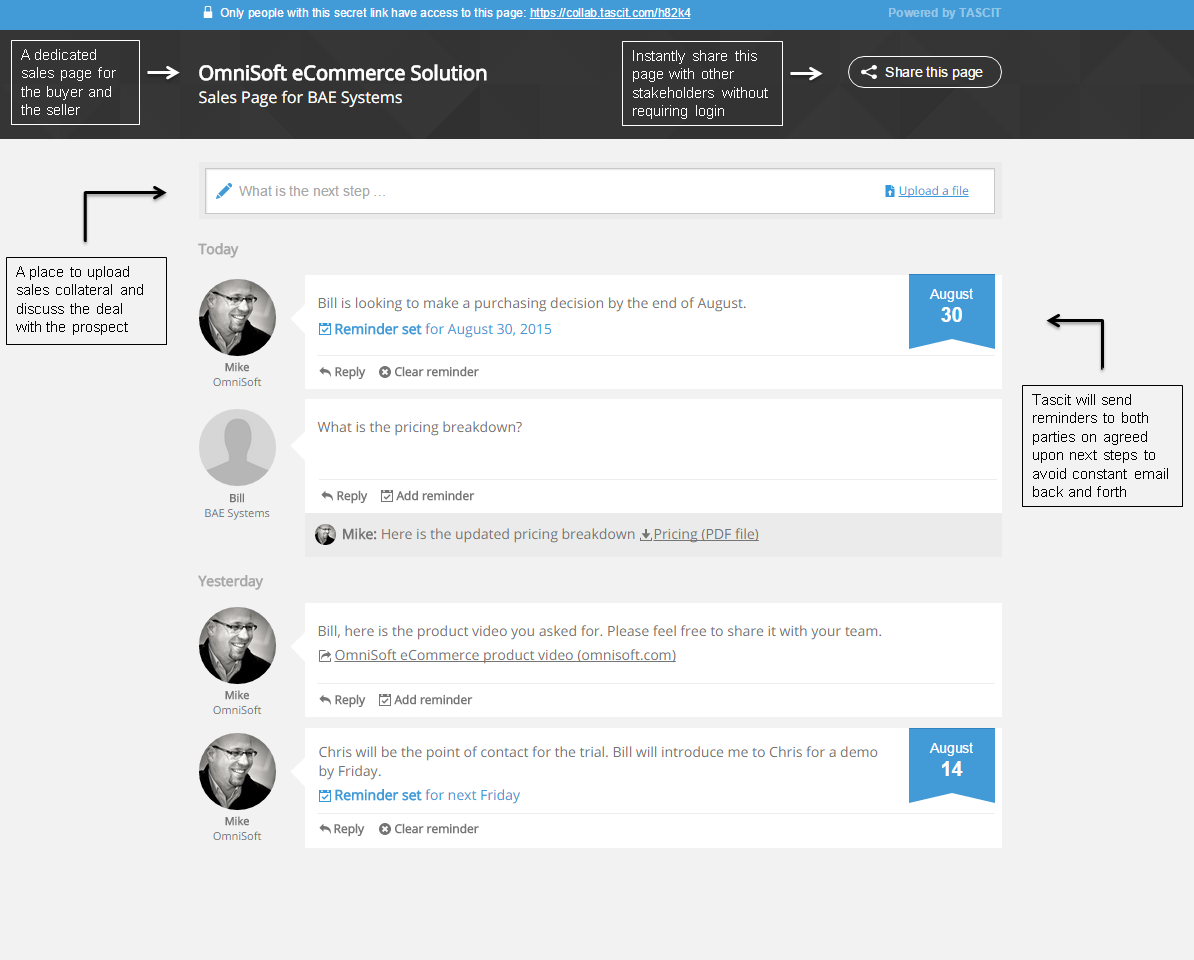Click reply arrow icon on pricing breakdown post
This screenshot has width=1194, height=960.
[x=327, y=496]
